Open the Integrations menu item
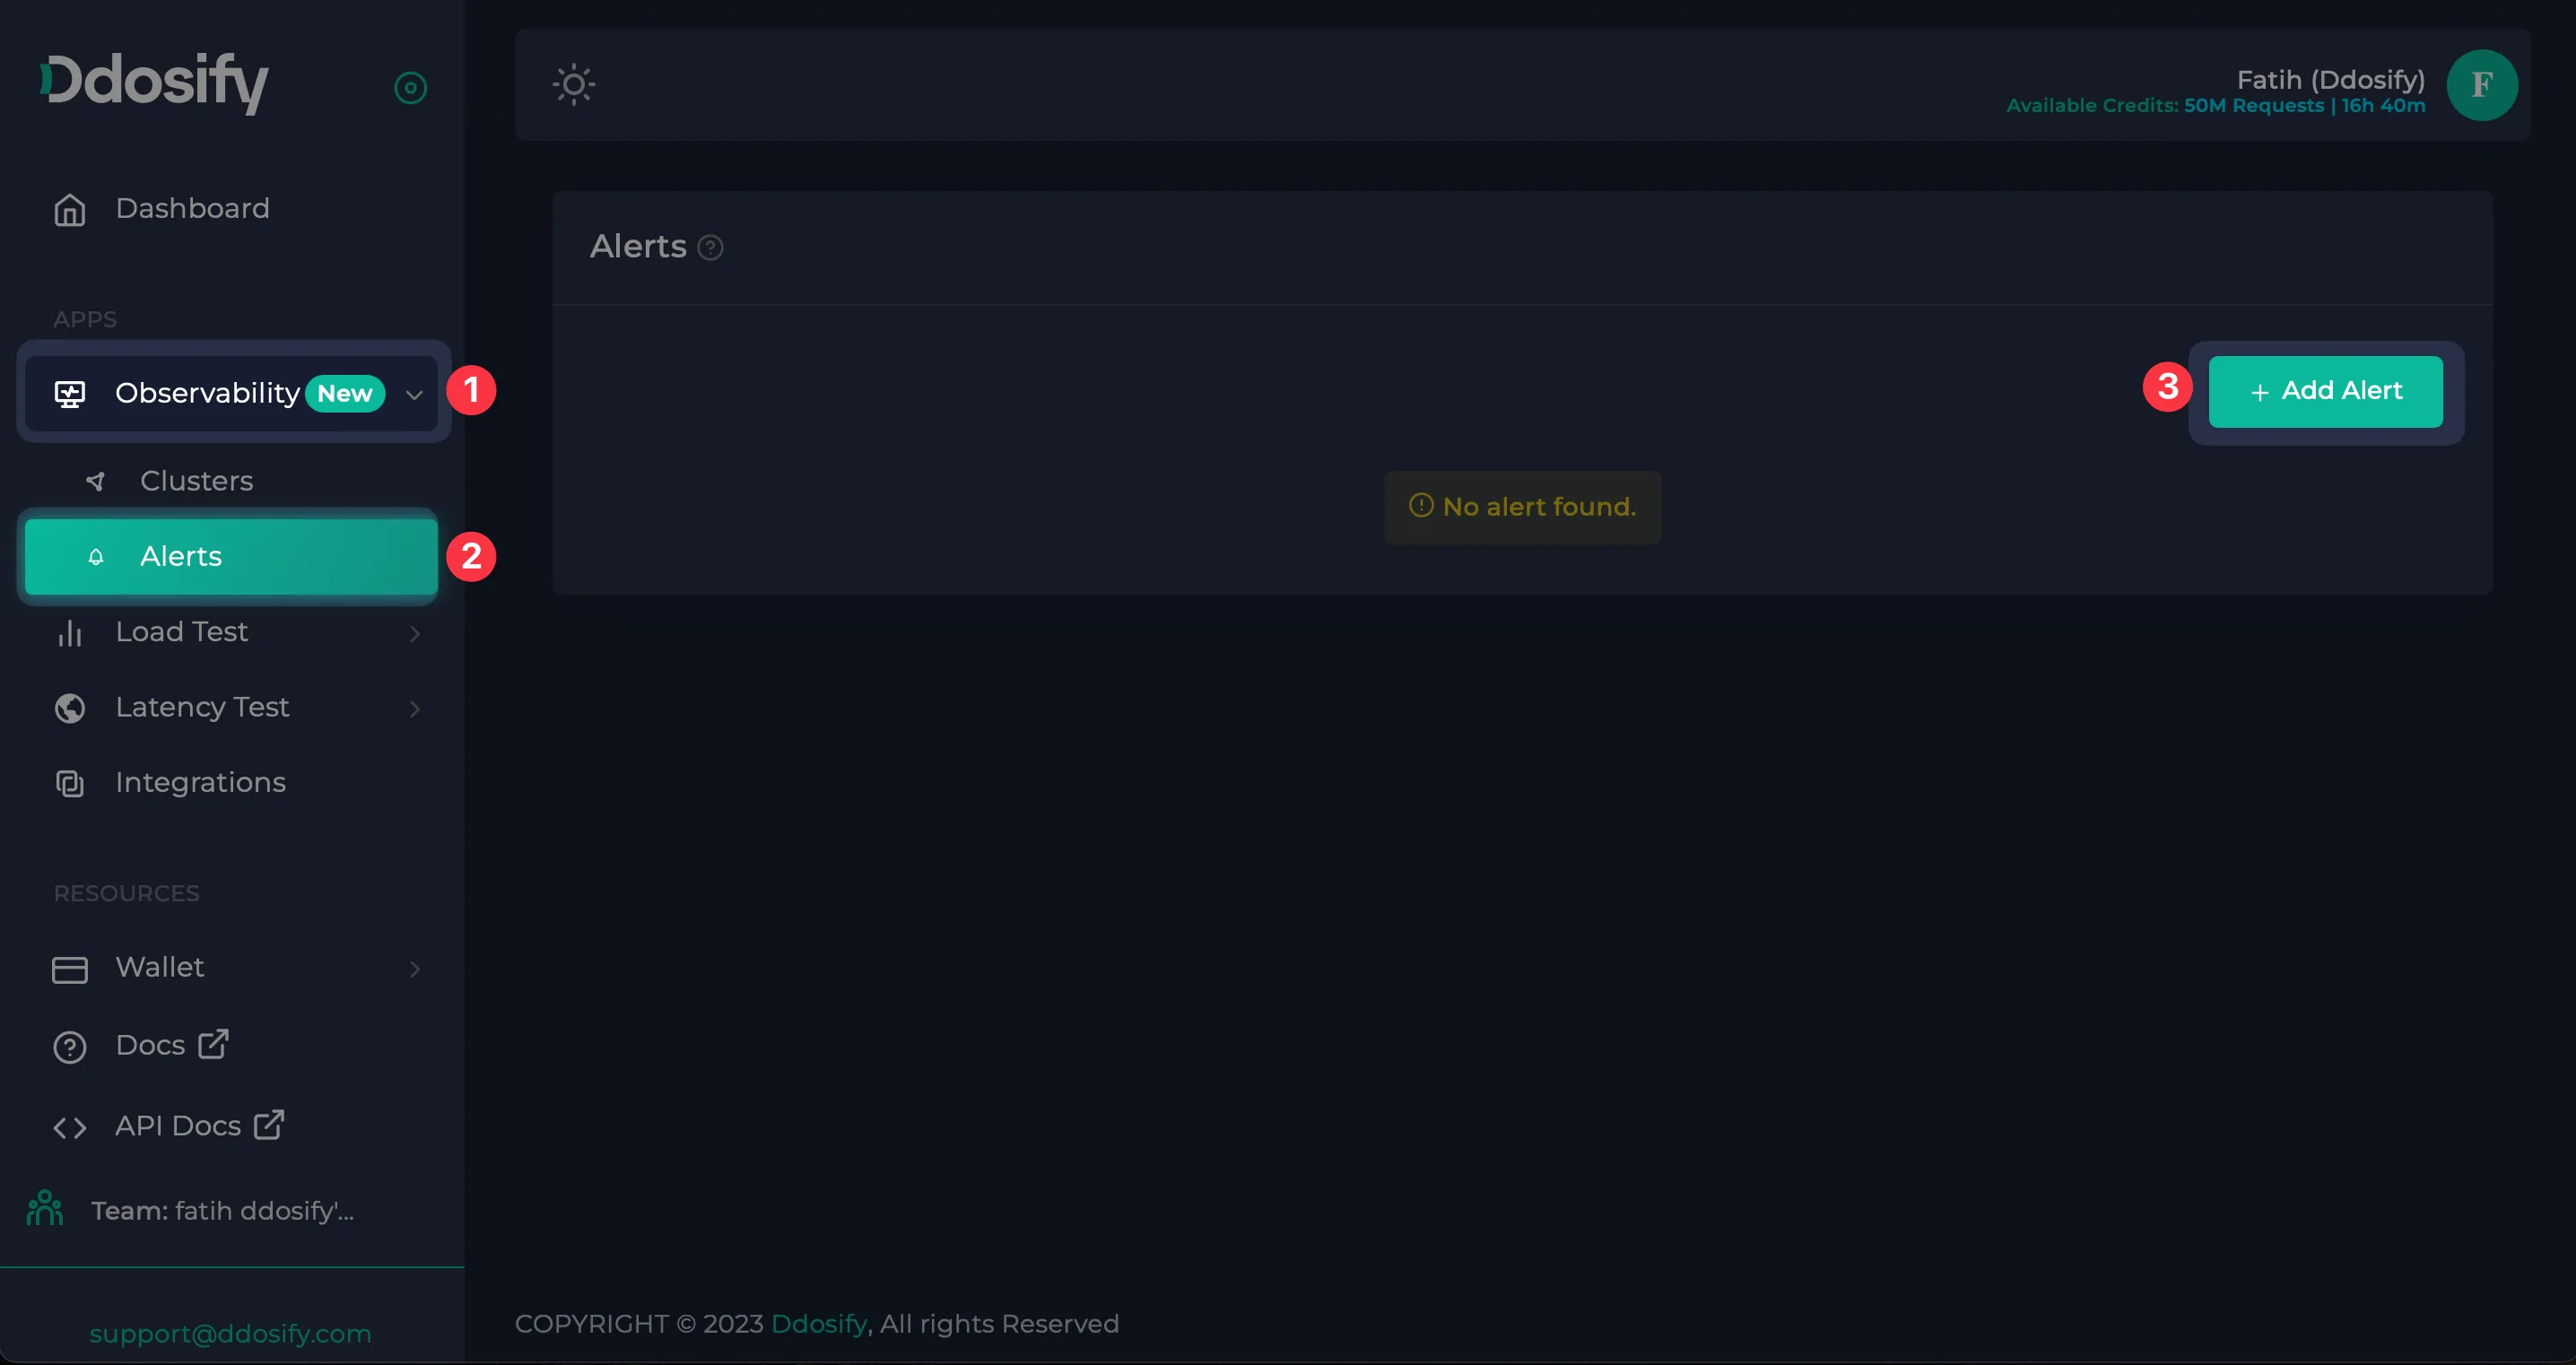The image size is (2576, 1365). click(x=200, y=782)
